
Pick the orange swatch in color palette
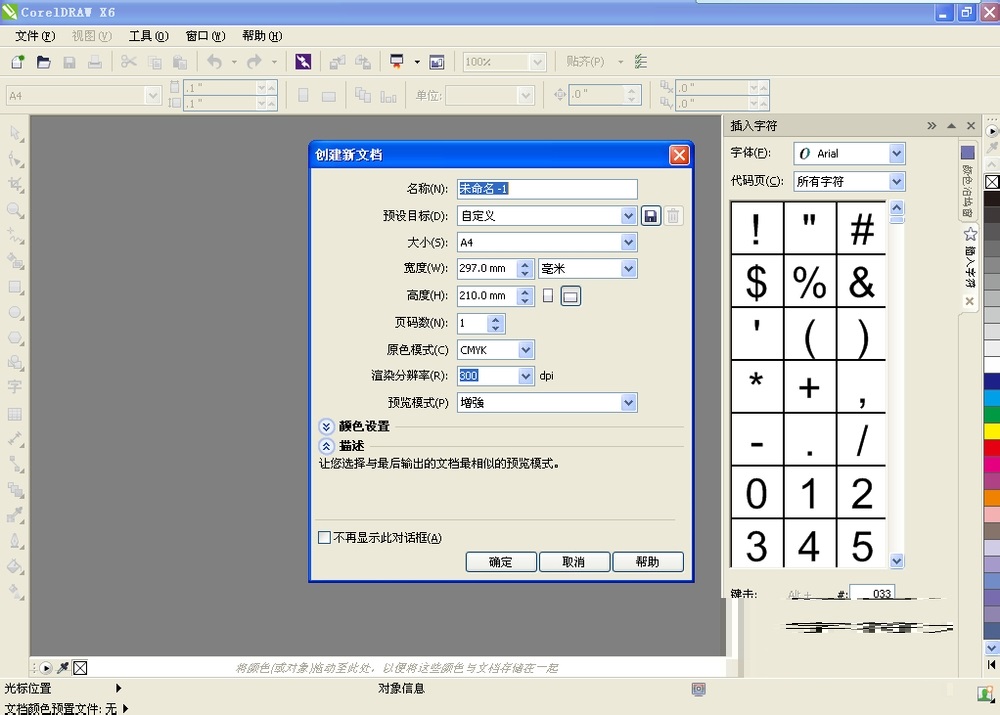(992, 498)
